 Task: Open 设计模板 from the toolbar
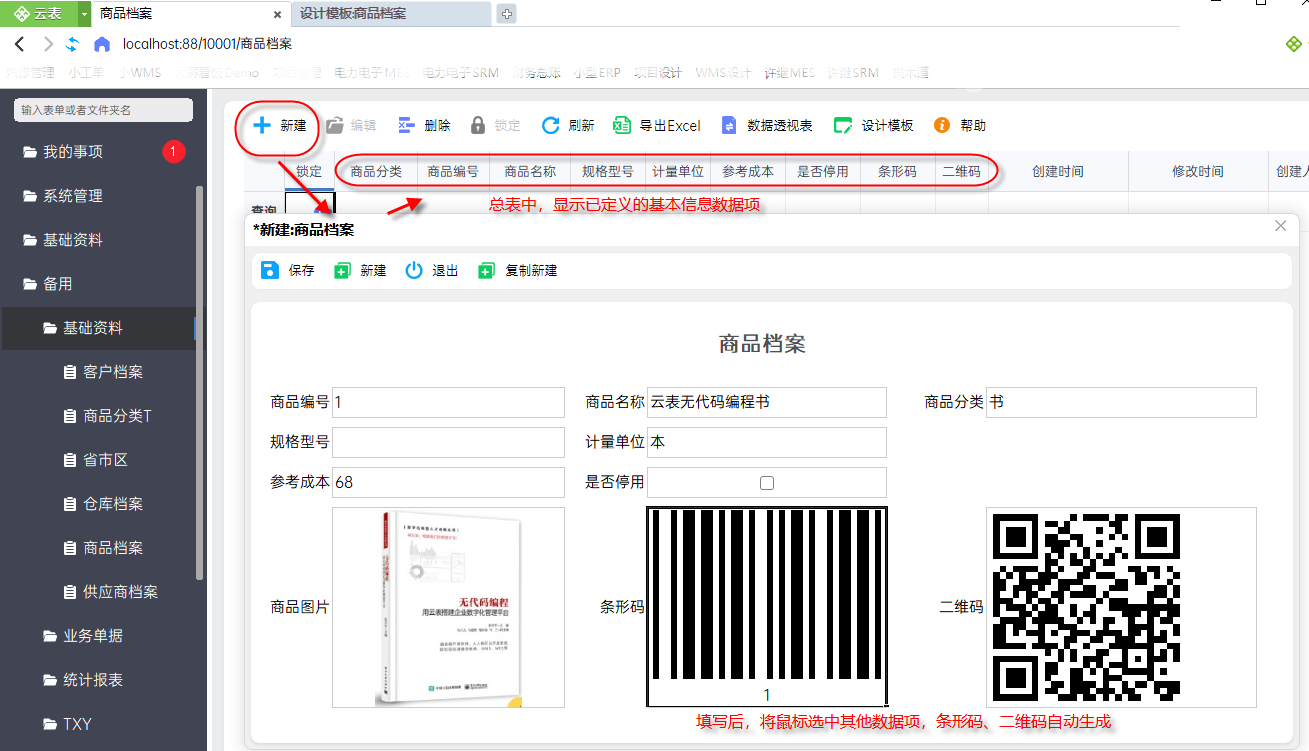pos(874,126)
